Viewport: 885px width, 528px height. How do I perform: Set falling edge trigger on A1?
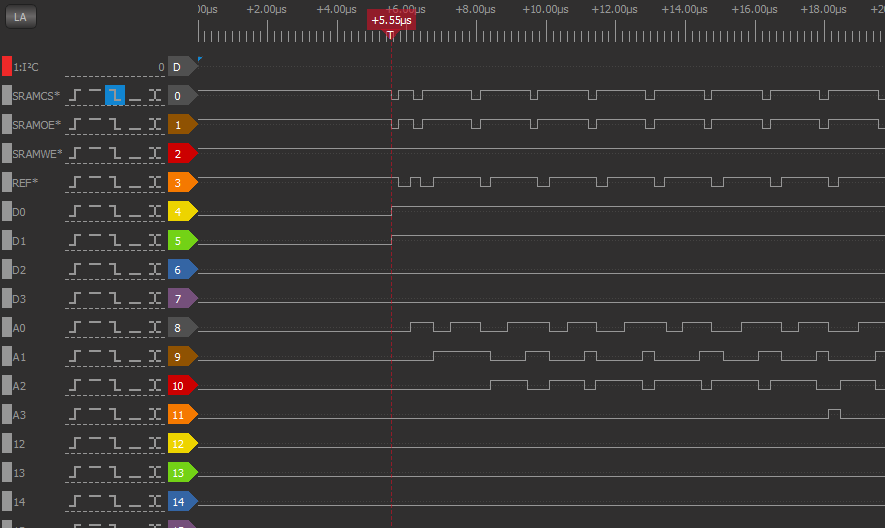[x=115, y=357]
